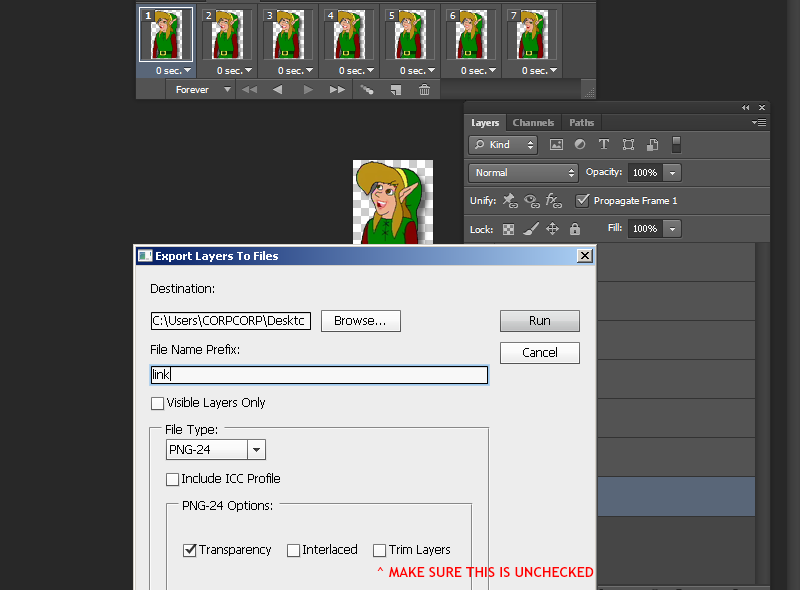The height and width of the screenshot is (590, 800).
Task: Click the Fill 100% value field
Action: click(645, 229)
